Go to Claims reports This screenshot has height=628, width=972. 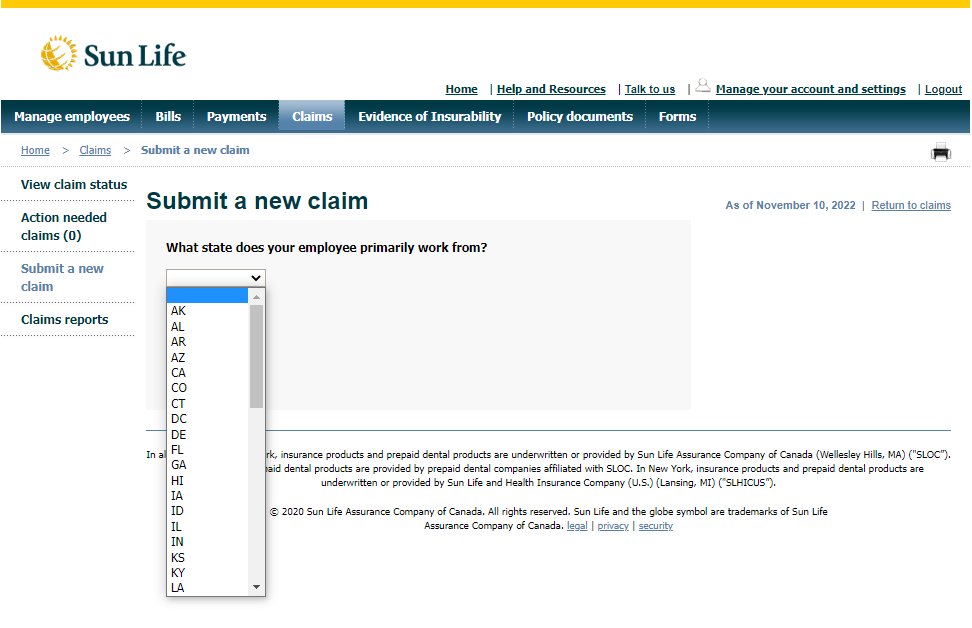(x=65, y=318)
